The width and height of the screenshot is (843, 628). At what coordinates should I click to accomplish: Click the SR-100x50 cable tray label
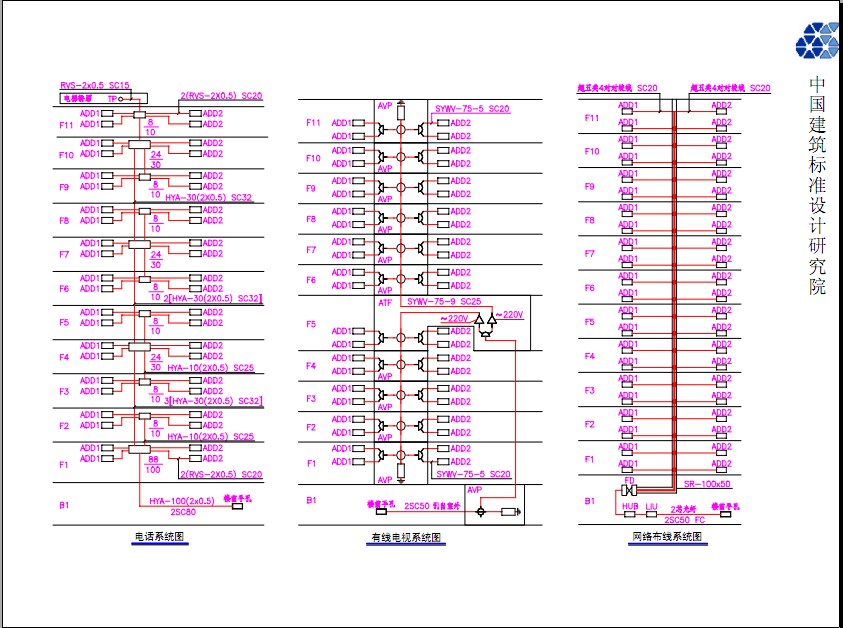[707, 484]
